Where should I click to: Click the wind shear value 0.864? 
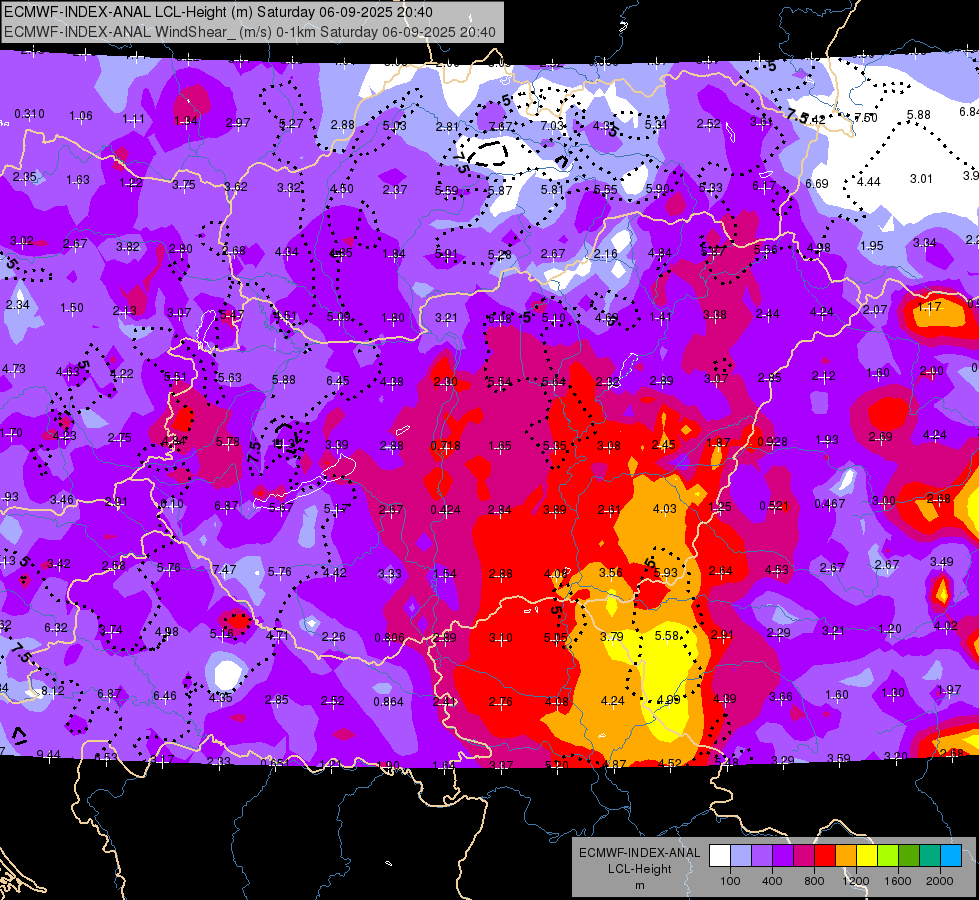(388, 701)
